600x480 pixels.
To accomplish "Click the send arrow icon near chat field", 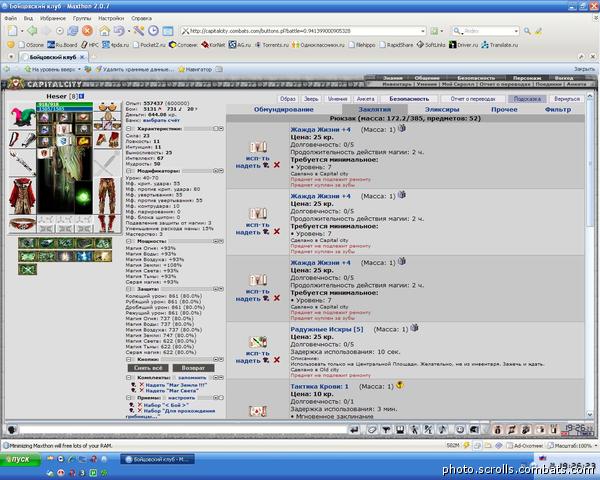I will point(355,430).
